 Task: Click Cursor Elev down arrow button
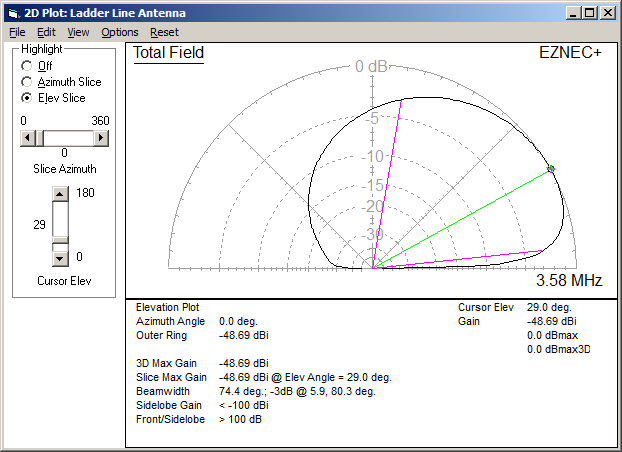click(60, 259)
